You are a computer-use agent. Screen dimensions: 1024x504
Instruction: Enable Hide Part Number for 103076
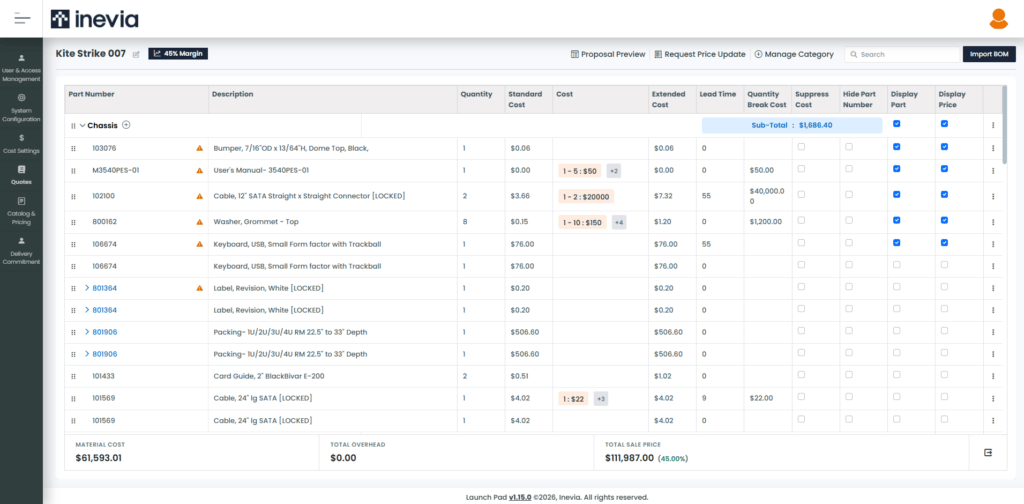[x=849, y=147]
